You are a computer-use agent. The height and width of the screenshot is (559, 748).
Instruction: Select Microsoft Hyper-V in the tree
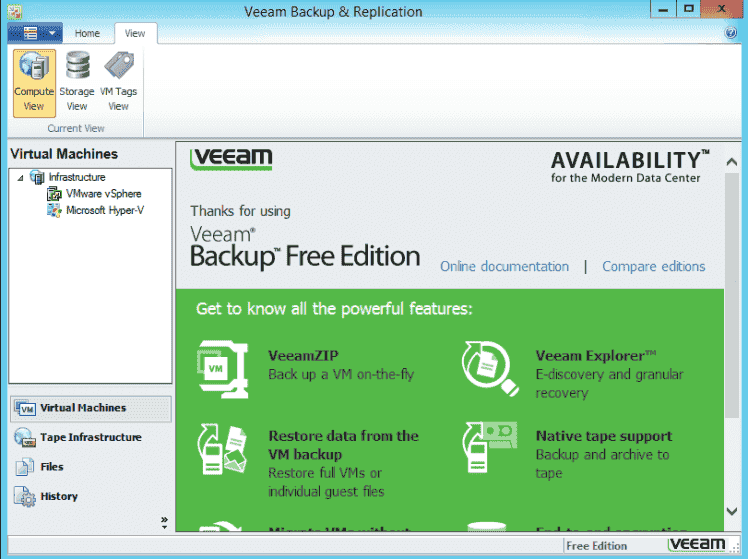105,210
